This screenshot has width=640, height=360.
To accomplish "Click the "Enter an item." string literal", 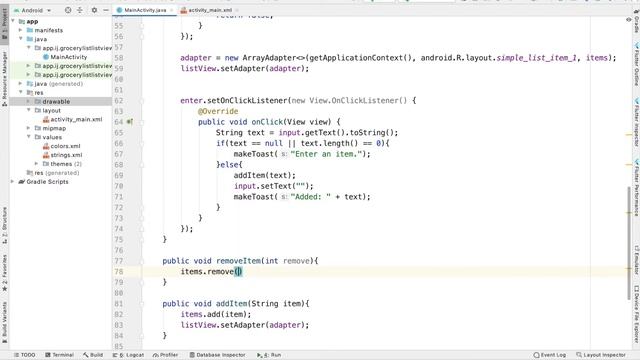I will [x=326, y=154].
